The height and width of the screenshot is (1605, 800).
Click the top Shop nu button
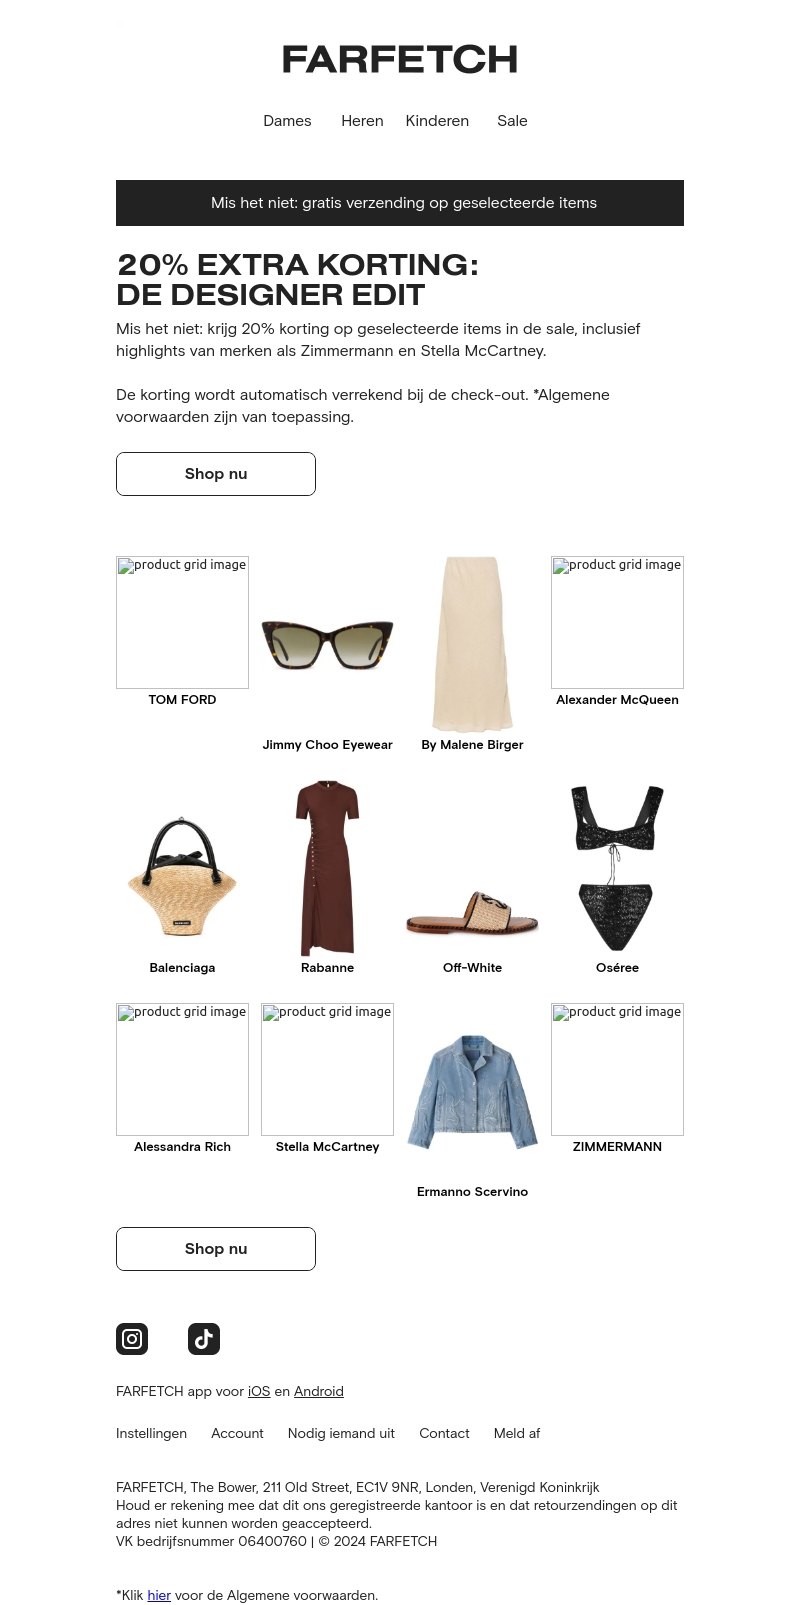[216, 474]
